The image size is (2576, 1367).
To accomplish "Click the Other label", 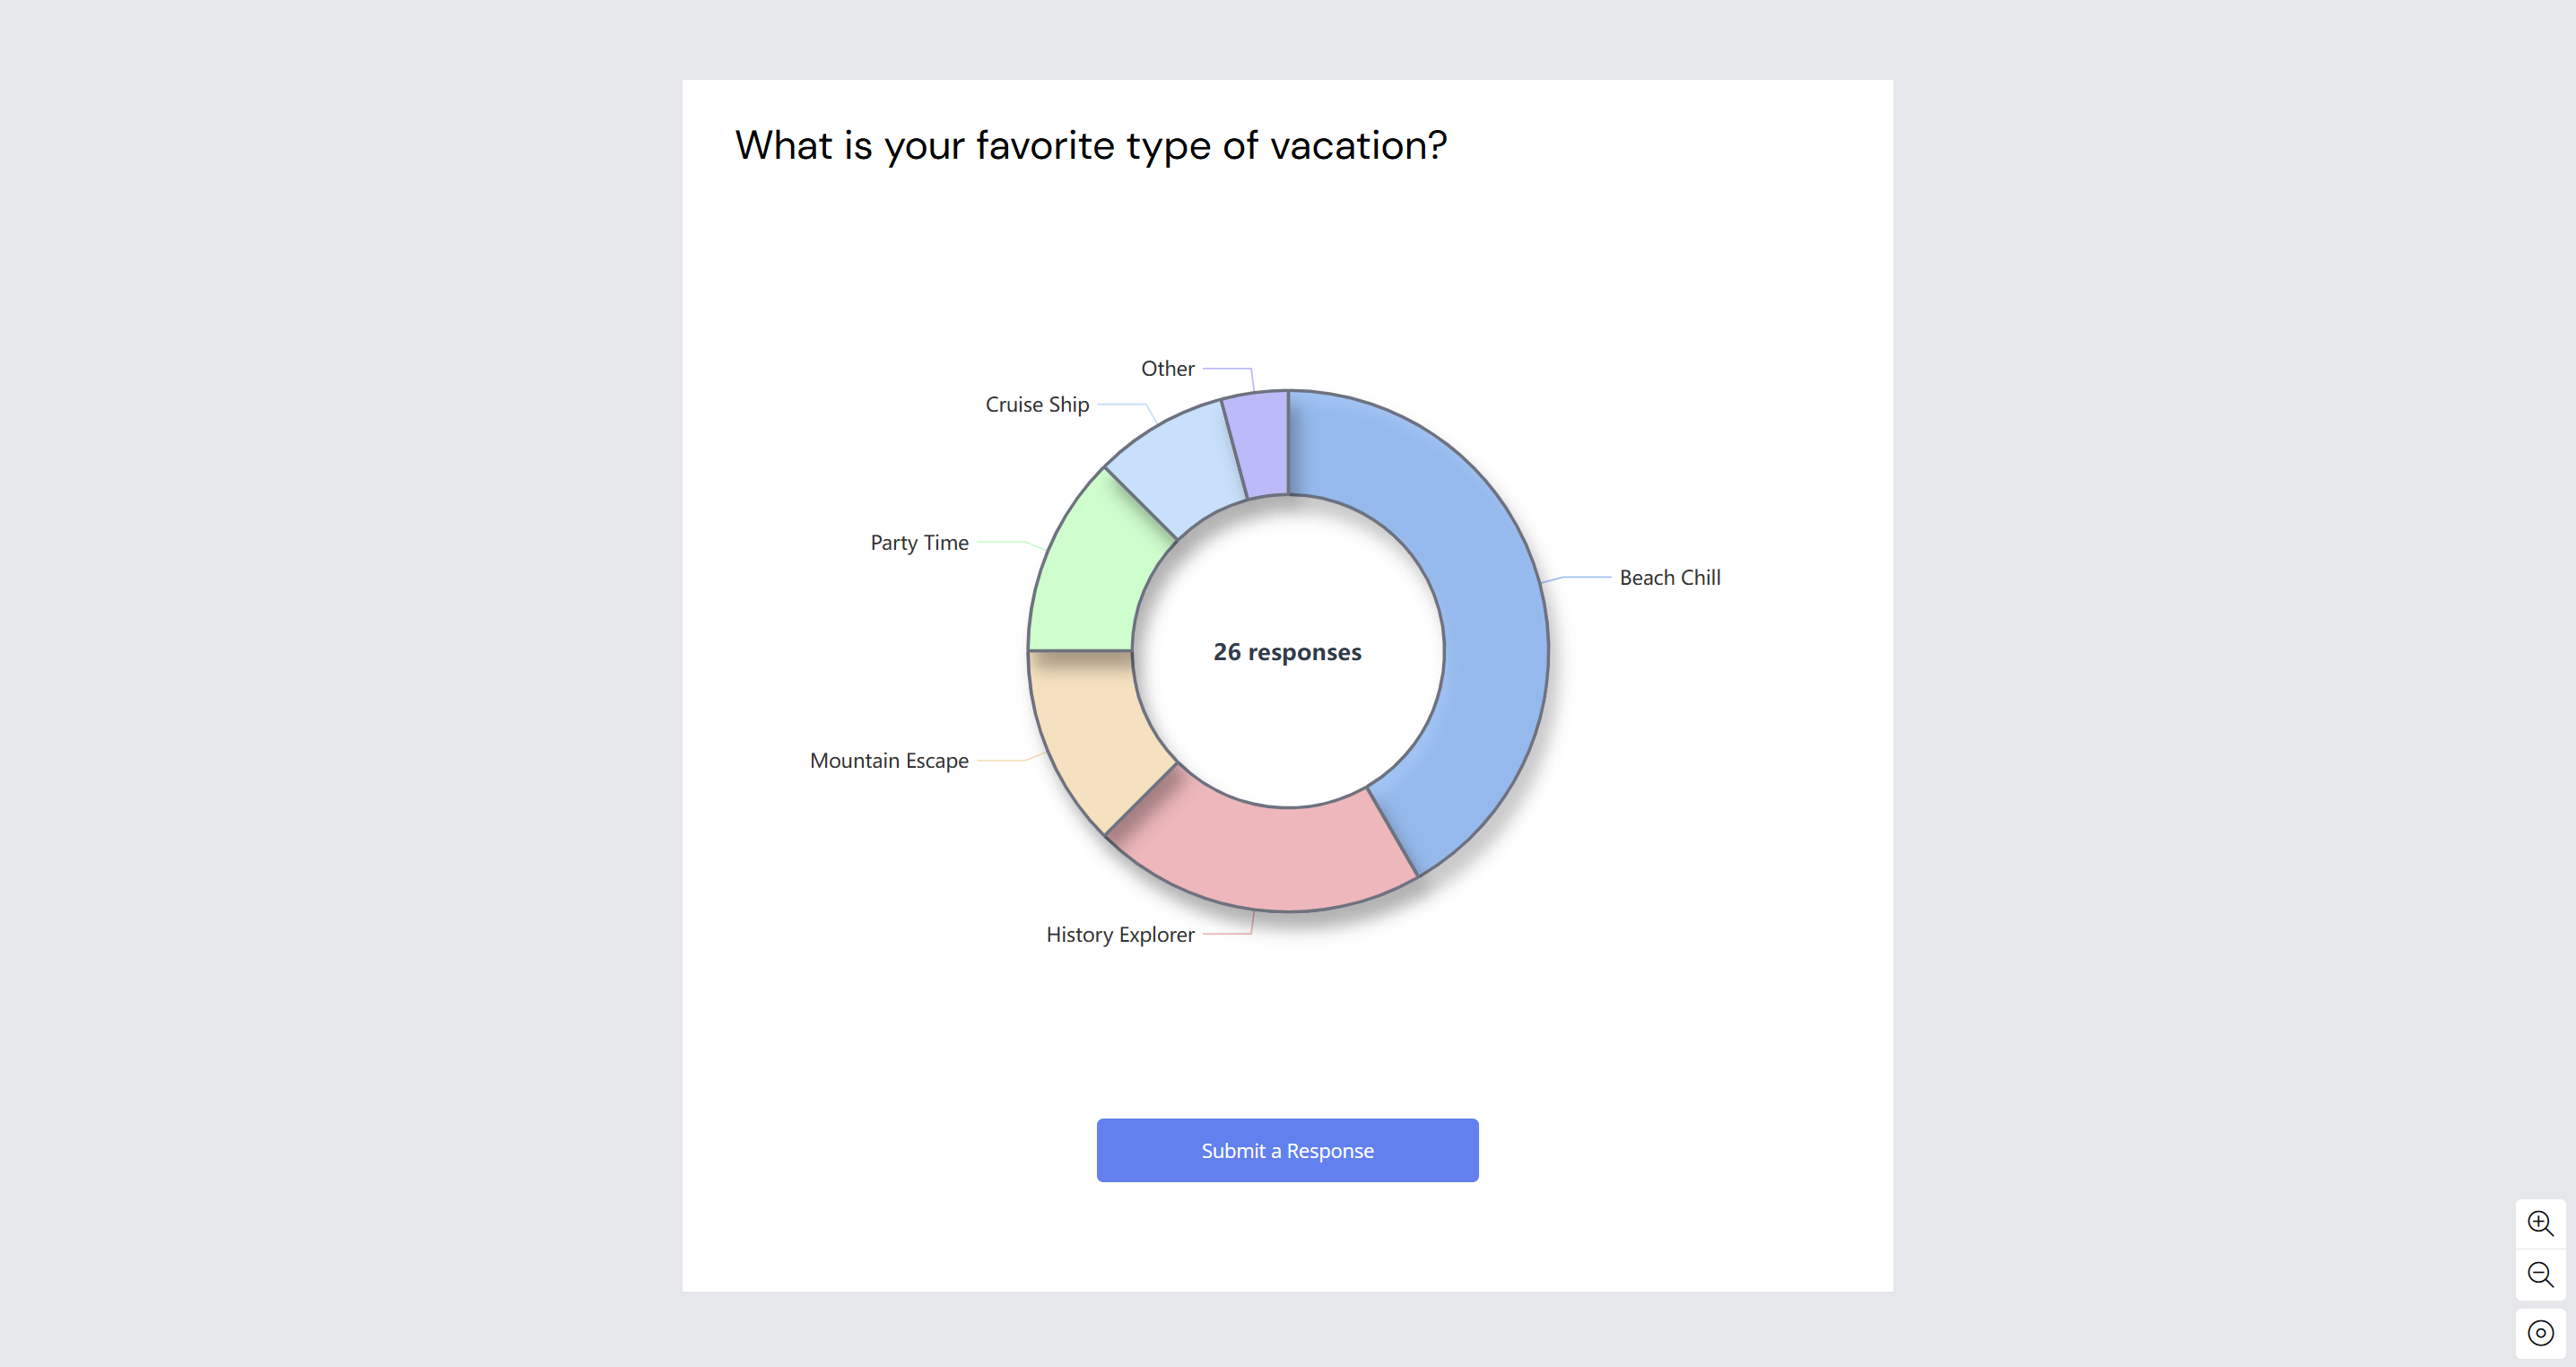I will coord(1166,368).
